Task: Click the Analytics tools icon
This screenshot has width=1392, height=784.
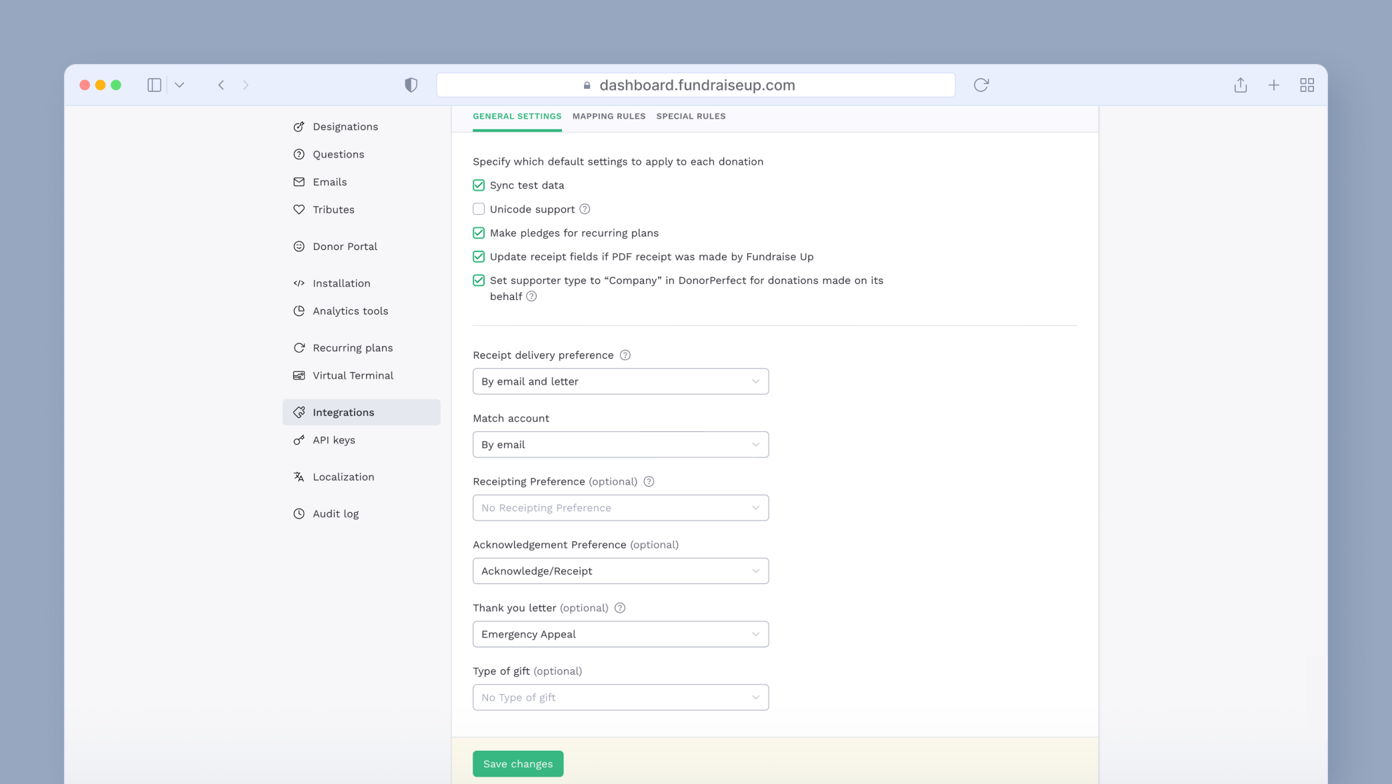Action: 298,311
